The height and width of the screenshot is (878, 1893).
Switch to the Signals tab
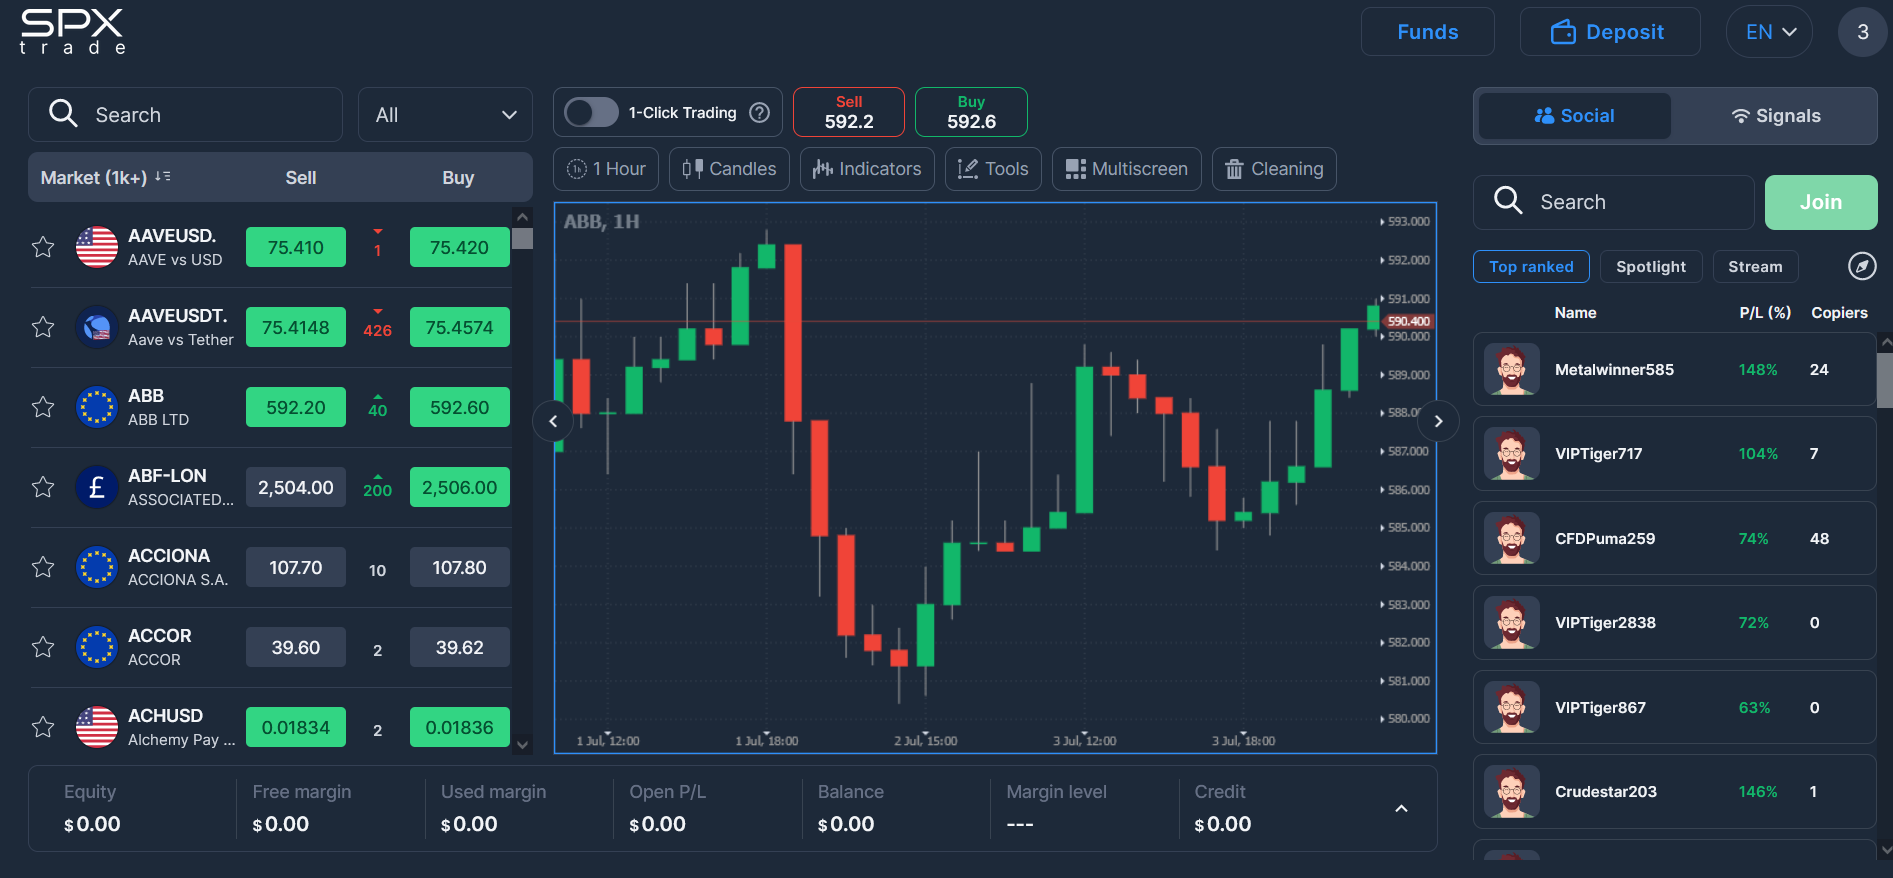point(1775,116)
